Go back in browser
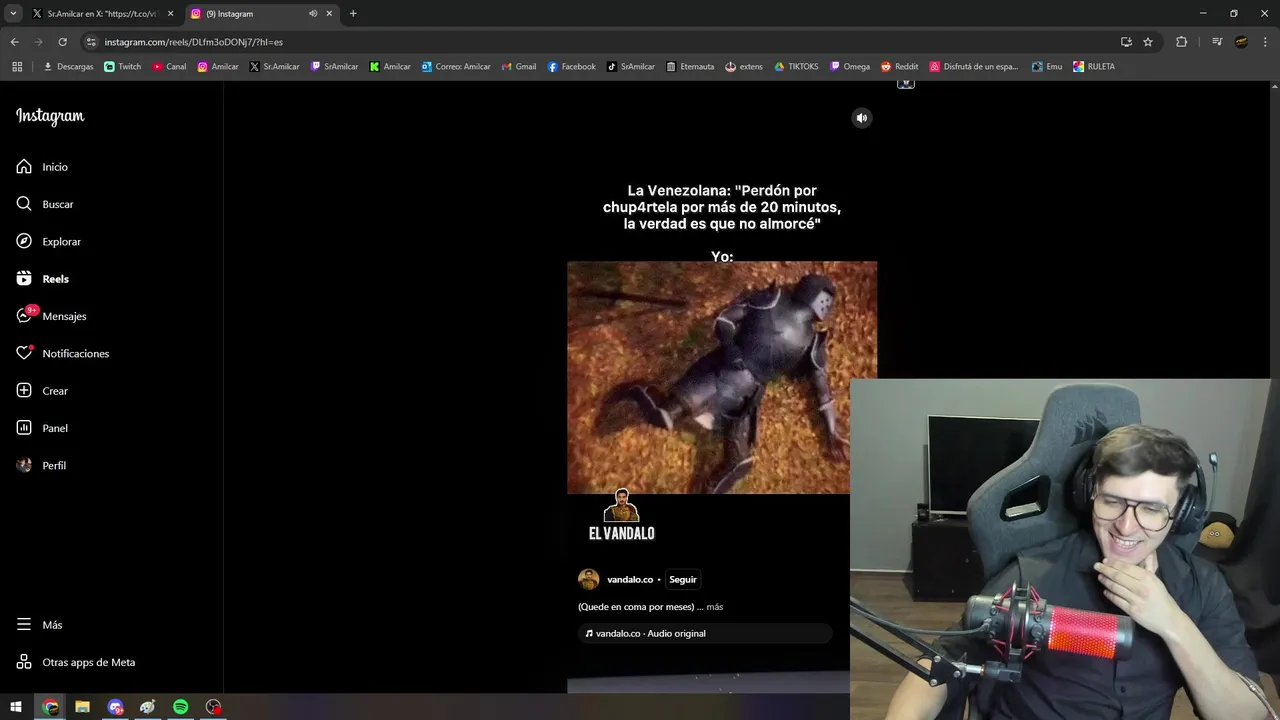This screenshot has height=720, width=1280. click(x=14, y=42)
